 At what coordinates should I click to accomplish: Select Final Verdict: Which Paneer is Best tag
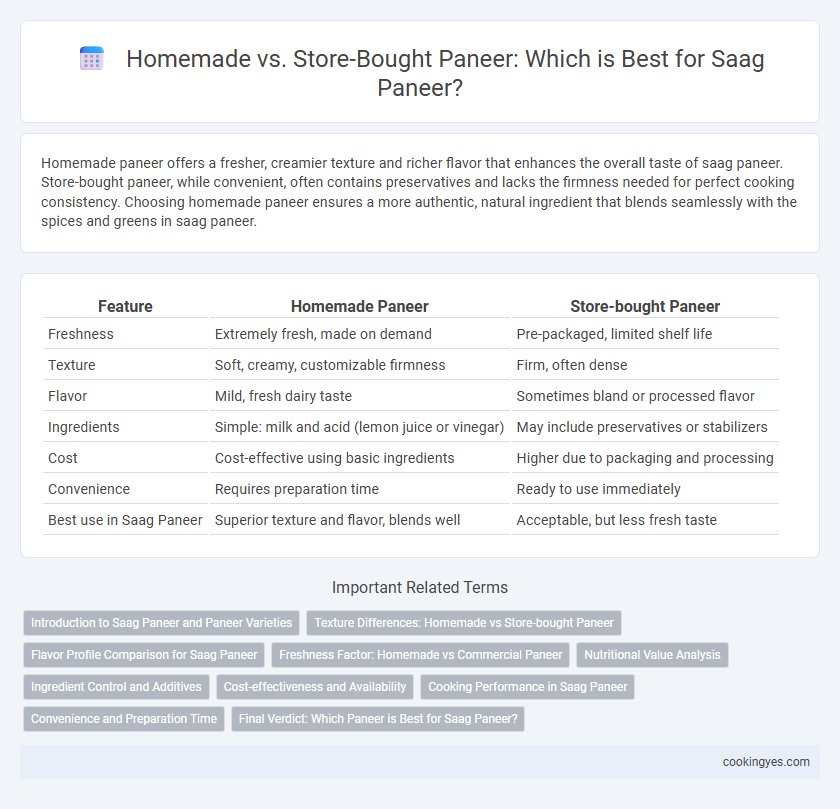click(378, 719)
